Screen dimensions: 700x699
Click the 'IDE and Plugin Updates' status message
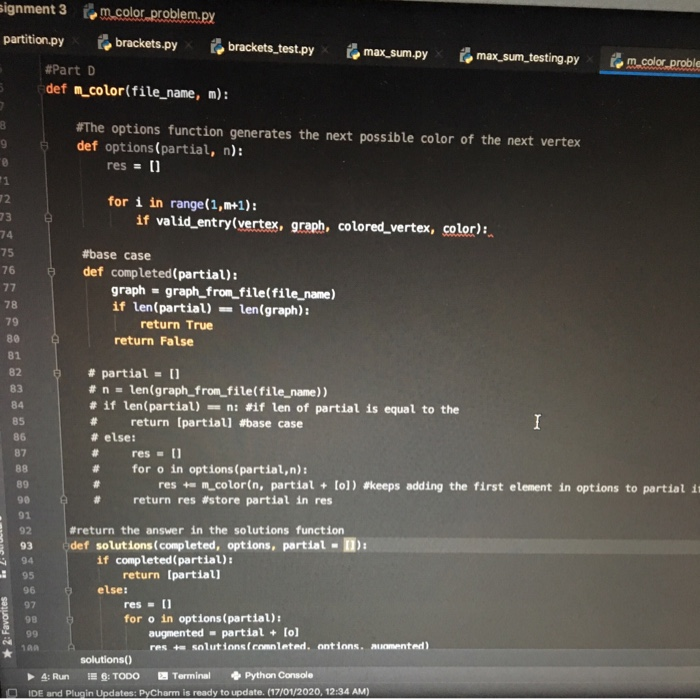pos(198,692)
